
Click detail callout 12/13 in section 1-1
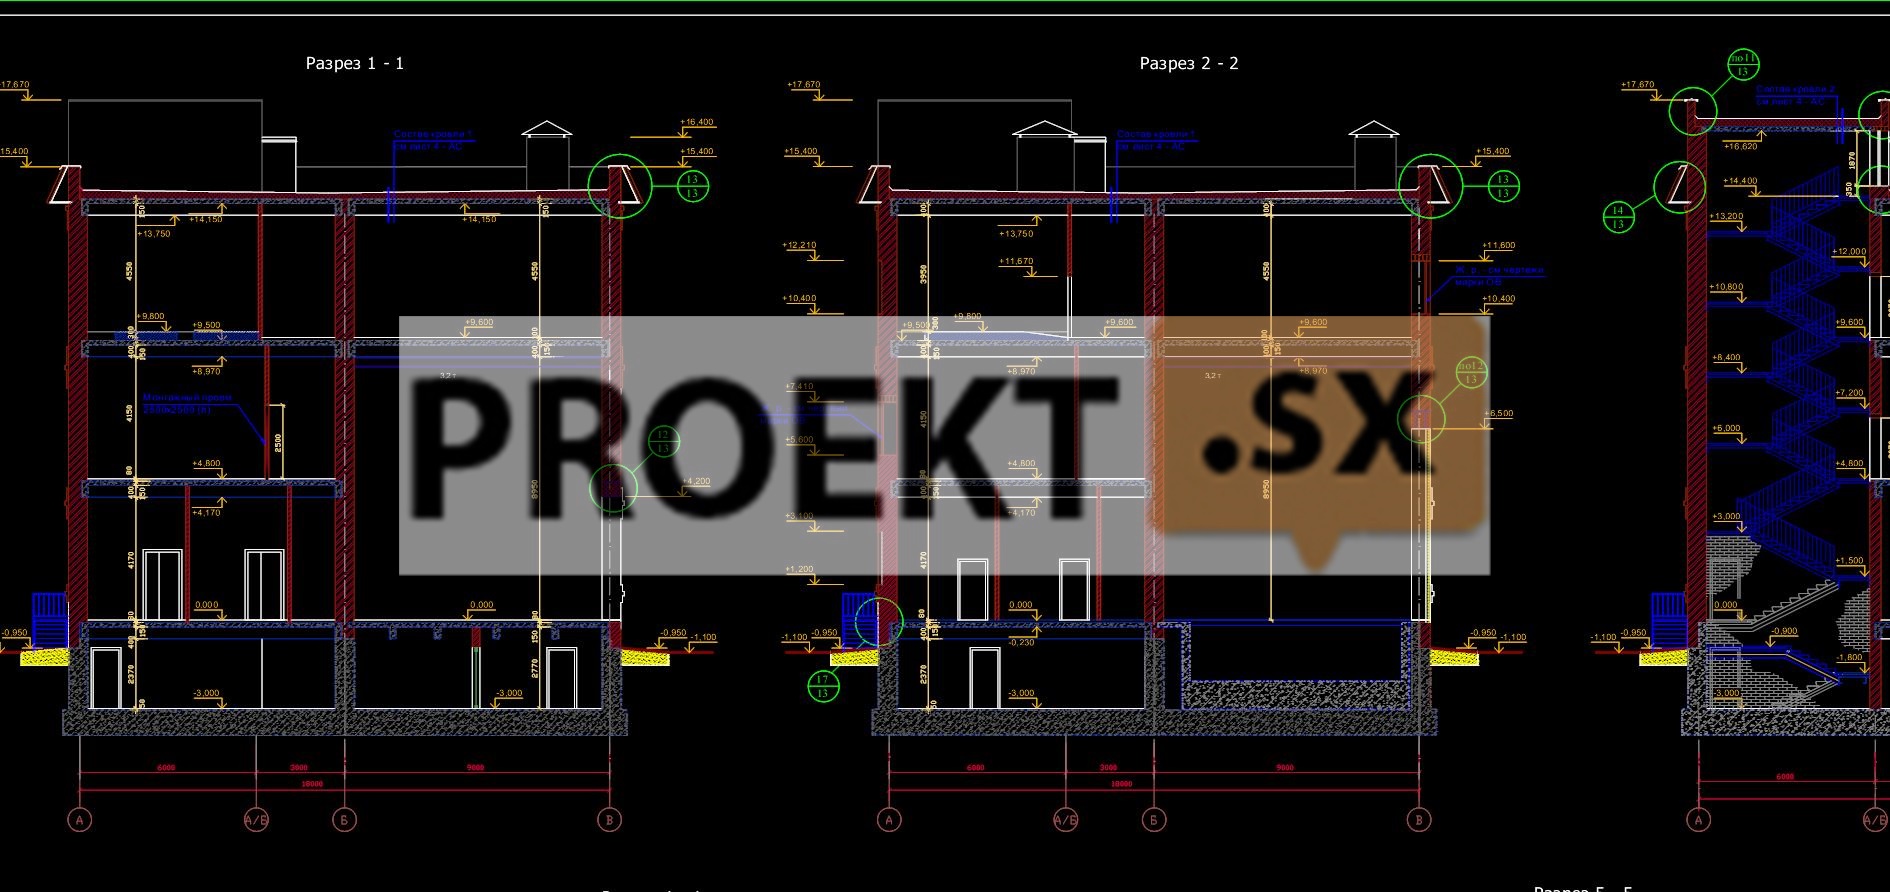pyautogui.click(x=662, y=441)
